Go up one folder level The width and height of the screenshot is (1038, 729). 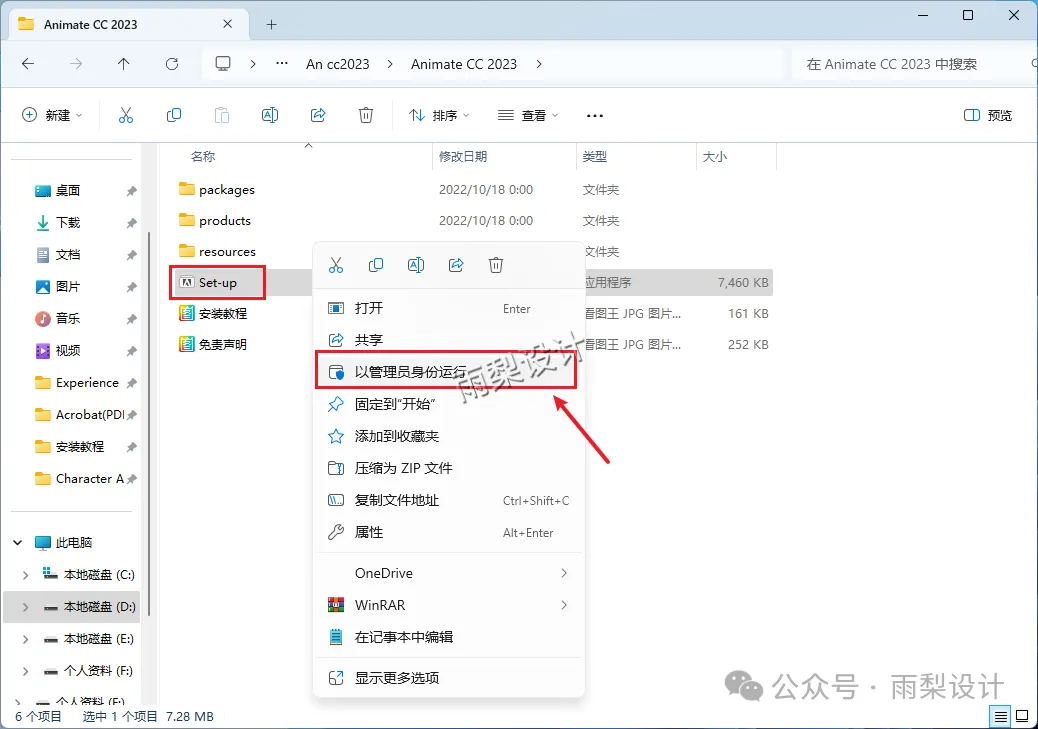(x=124, y=64)
